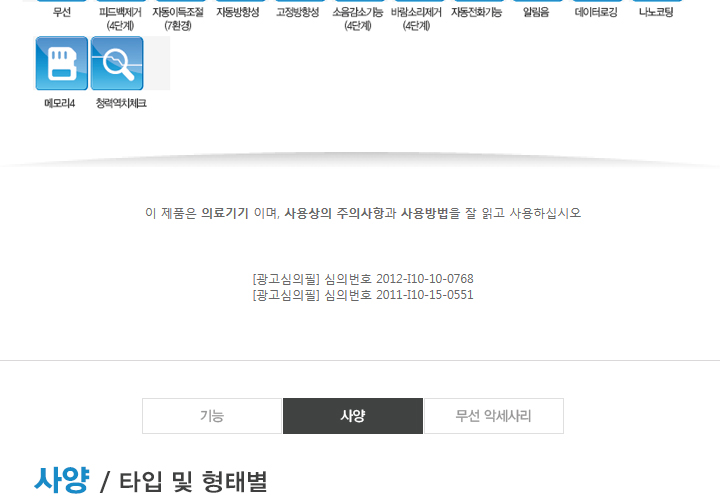This screenshot has height=500, width=720.
Task: Click the 청력역치체크 magnifier icon
Action: click(x=117, y=63)
